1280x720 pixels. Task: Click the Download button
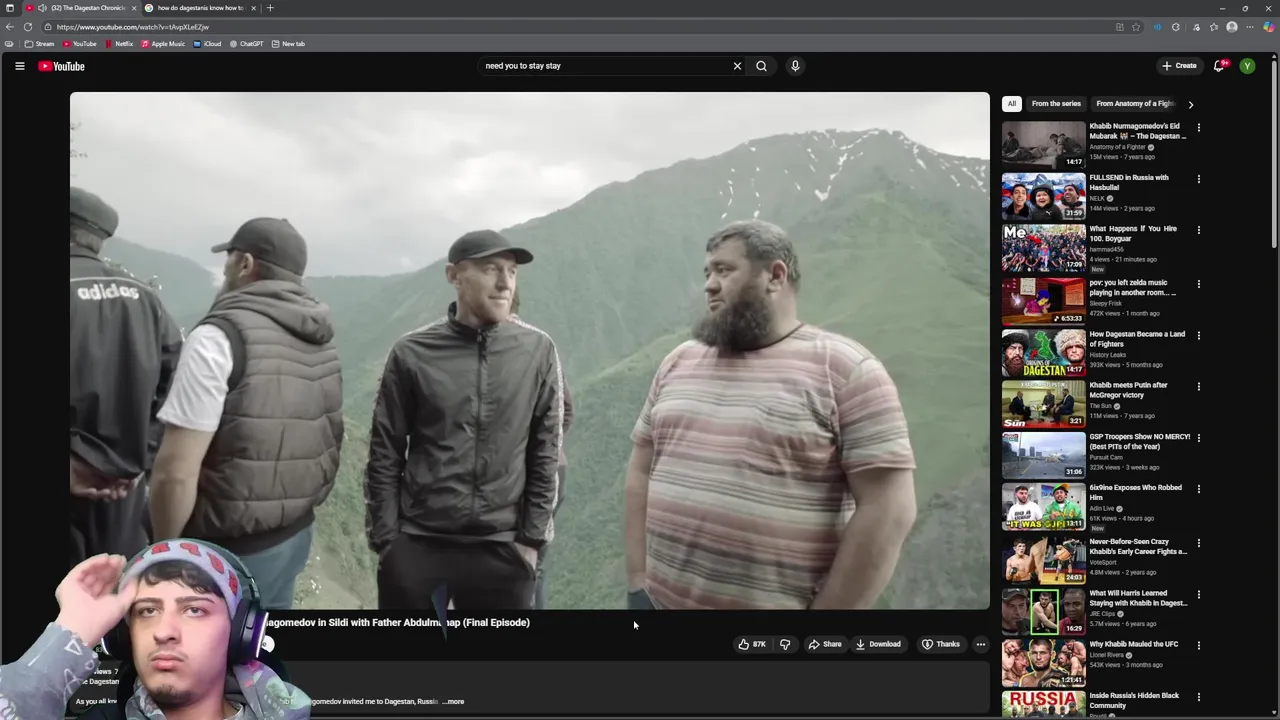coord(878,644)
